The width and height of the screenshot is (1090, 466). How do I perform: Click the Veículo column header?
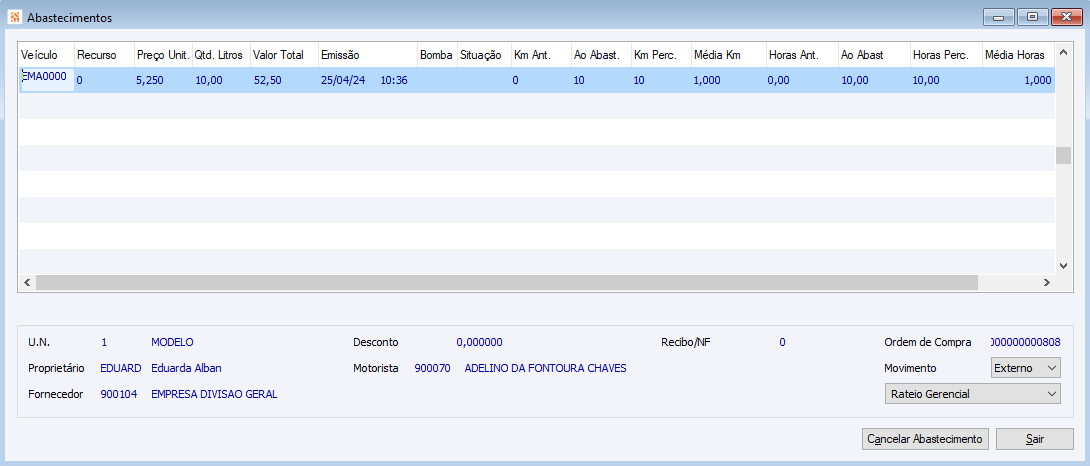point(46,55)
